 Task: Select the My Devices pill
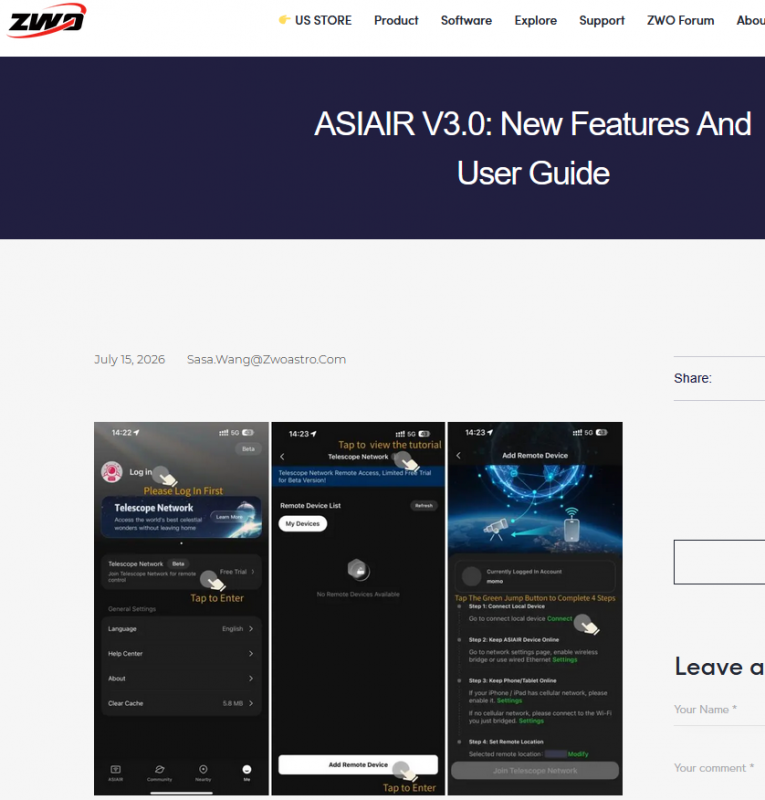click(303, 523)
